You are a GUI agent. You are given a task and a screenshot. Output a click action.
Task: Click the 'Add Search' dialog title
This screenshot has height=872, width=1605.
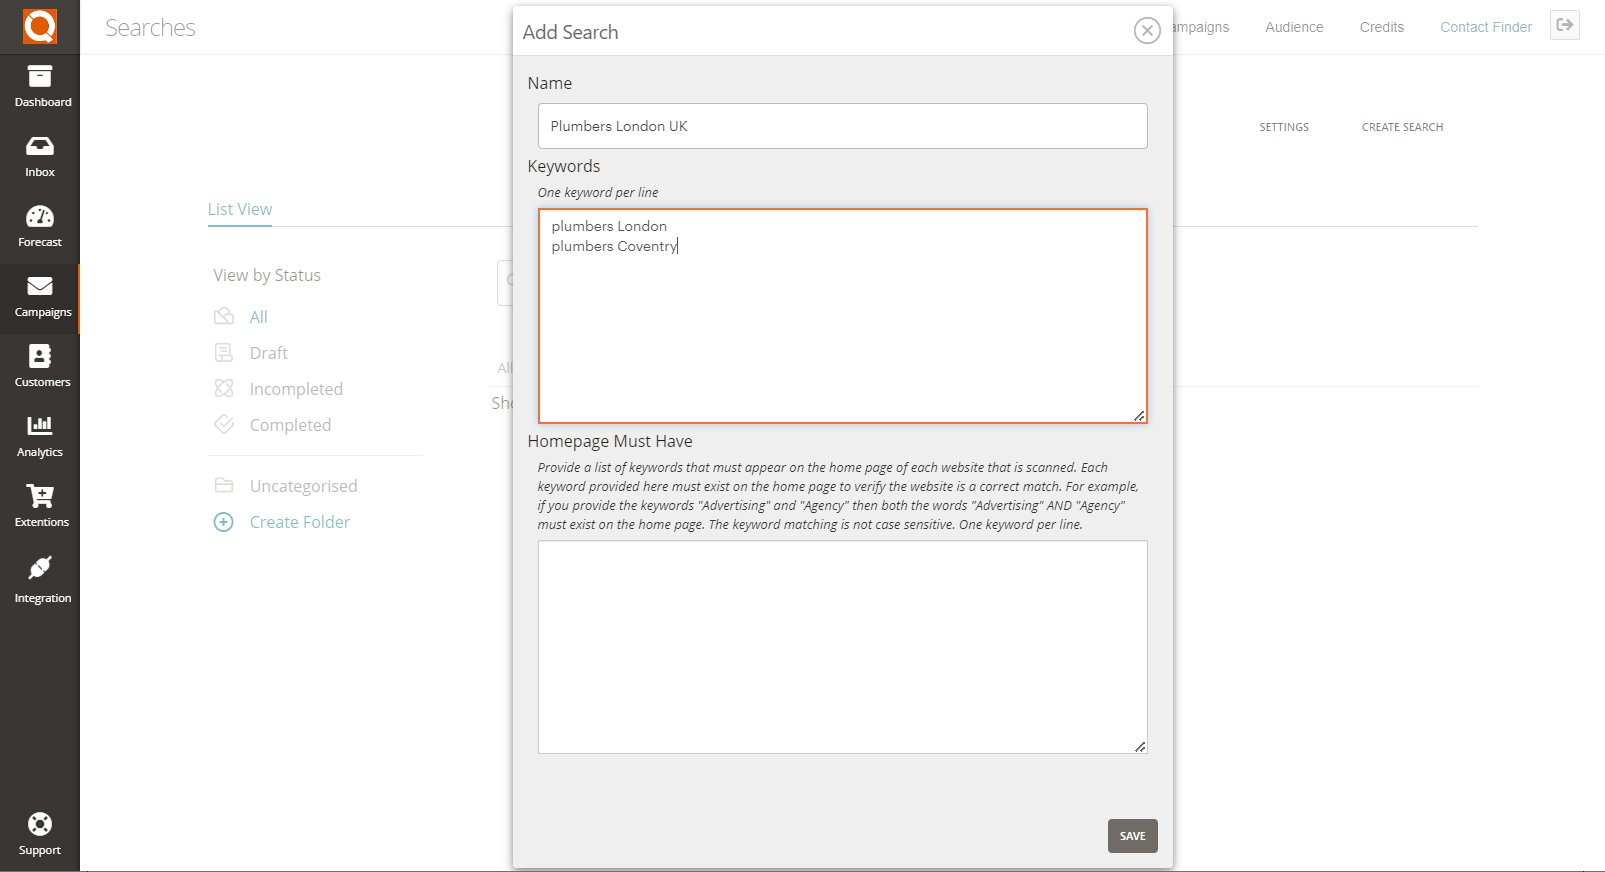coord(571,32)
